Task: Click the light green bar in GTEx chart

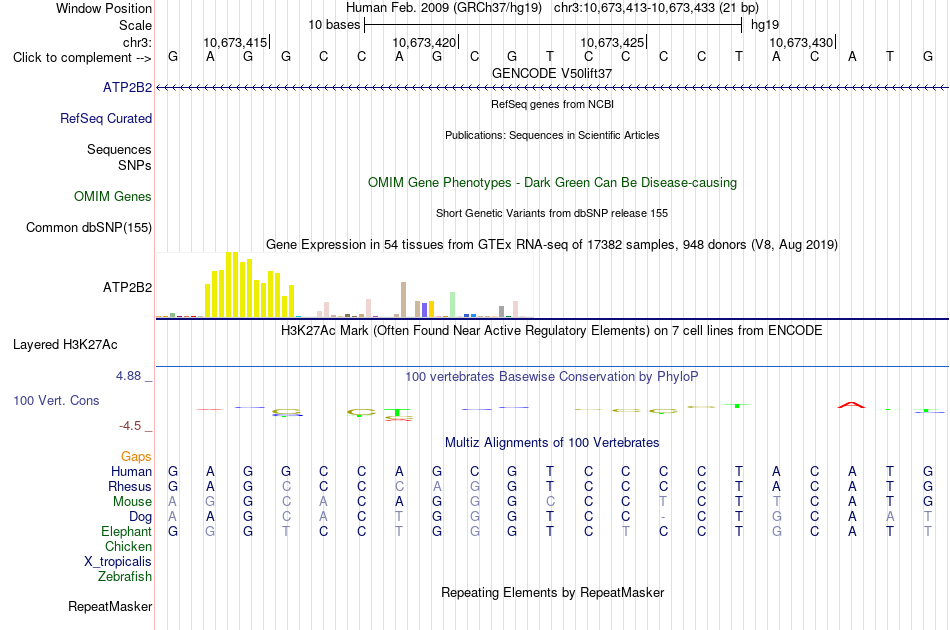Action: coord(453,305)
